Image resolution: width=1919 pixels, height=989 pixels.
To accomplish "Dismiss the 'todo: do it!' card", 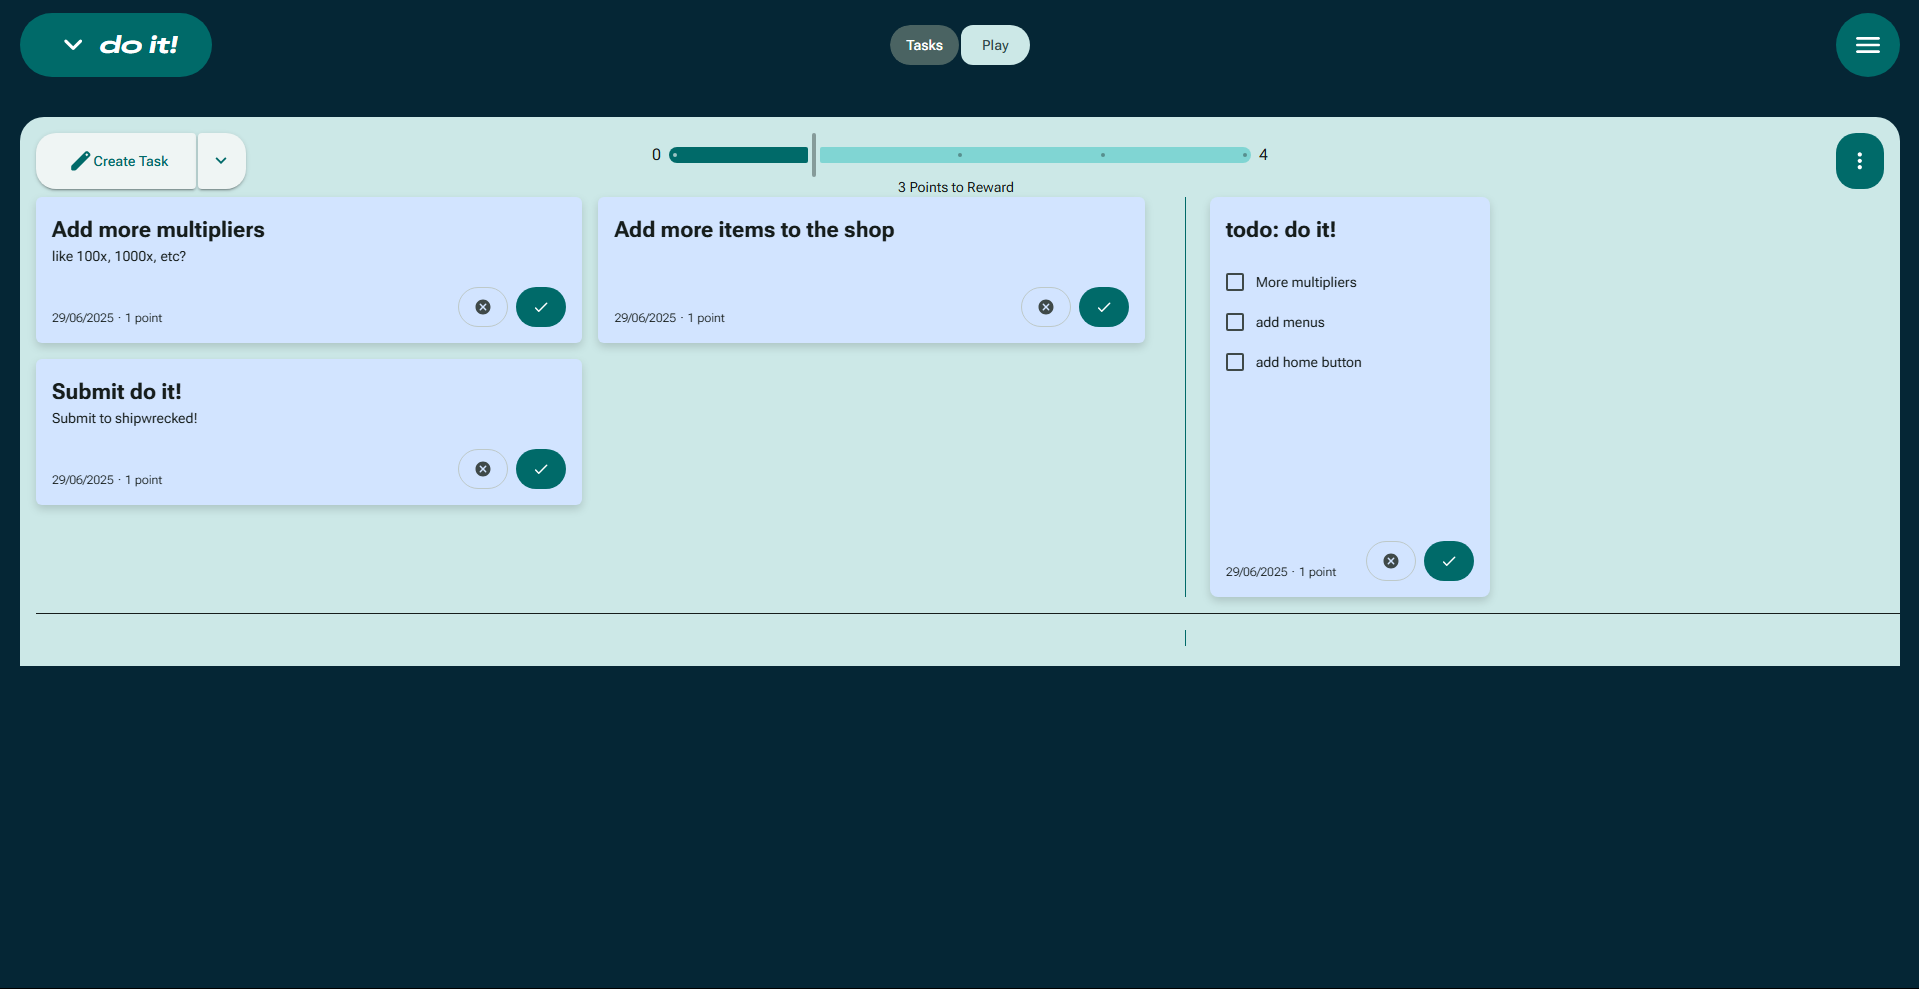I will click(1391, 561).
